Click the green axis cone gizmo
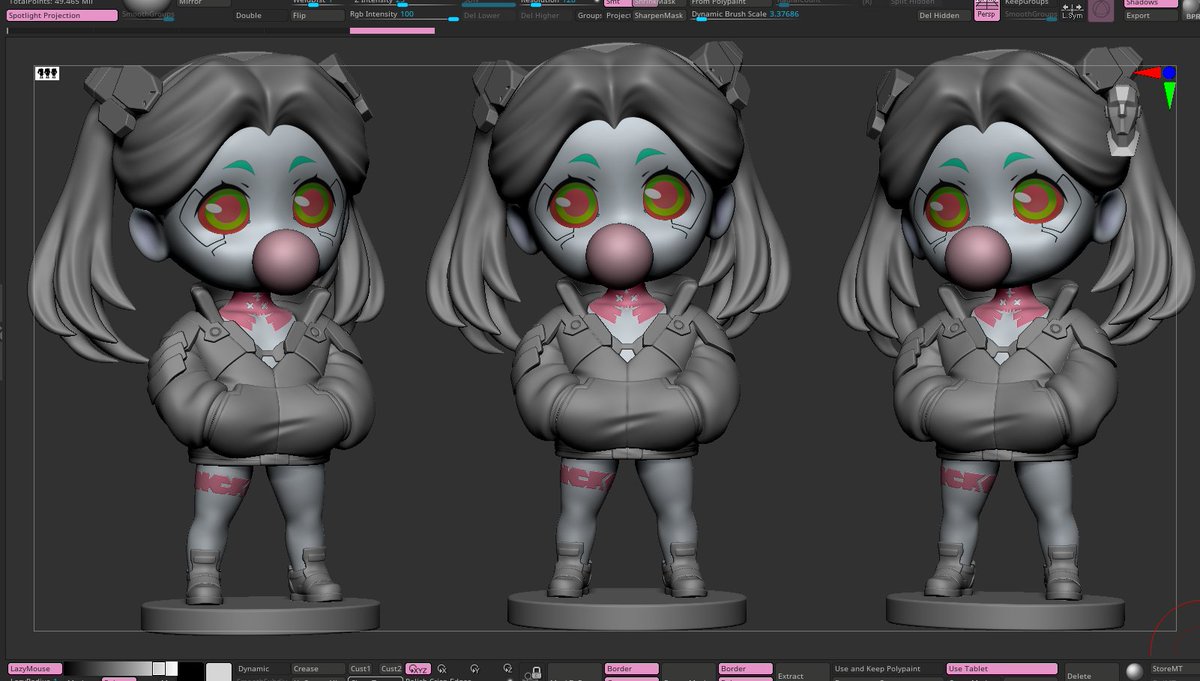This screenshot has width=1200, height=681. coord(1169,95)
